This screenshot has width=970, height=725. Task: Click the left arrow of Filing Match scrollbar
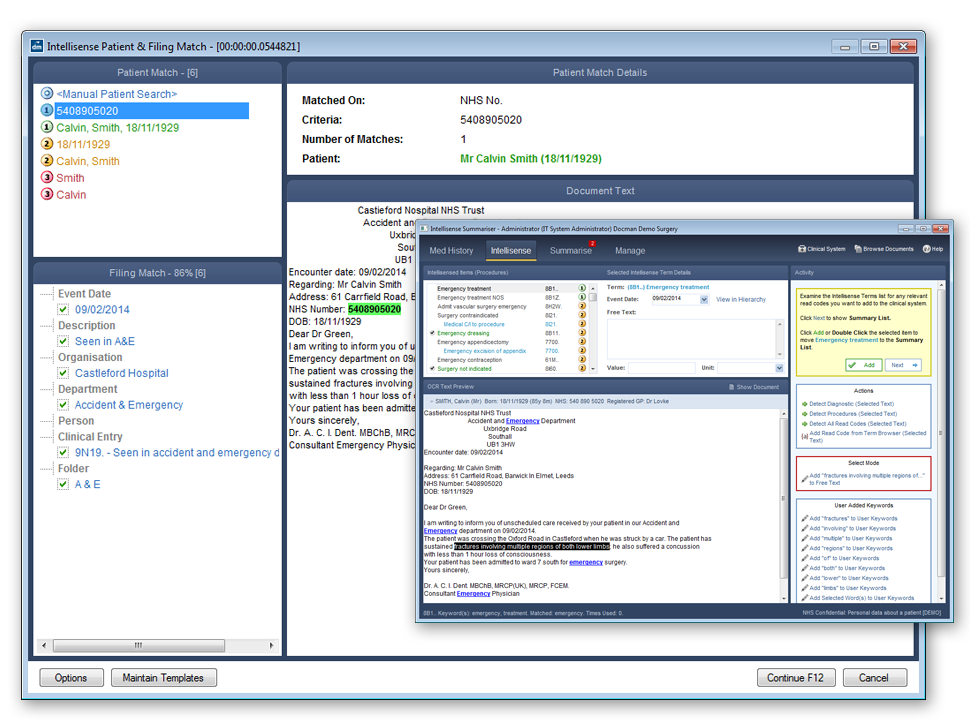tap(43, 645)
